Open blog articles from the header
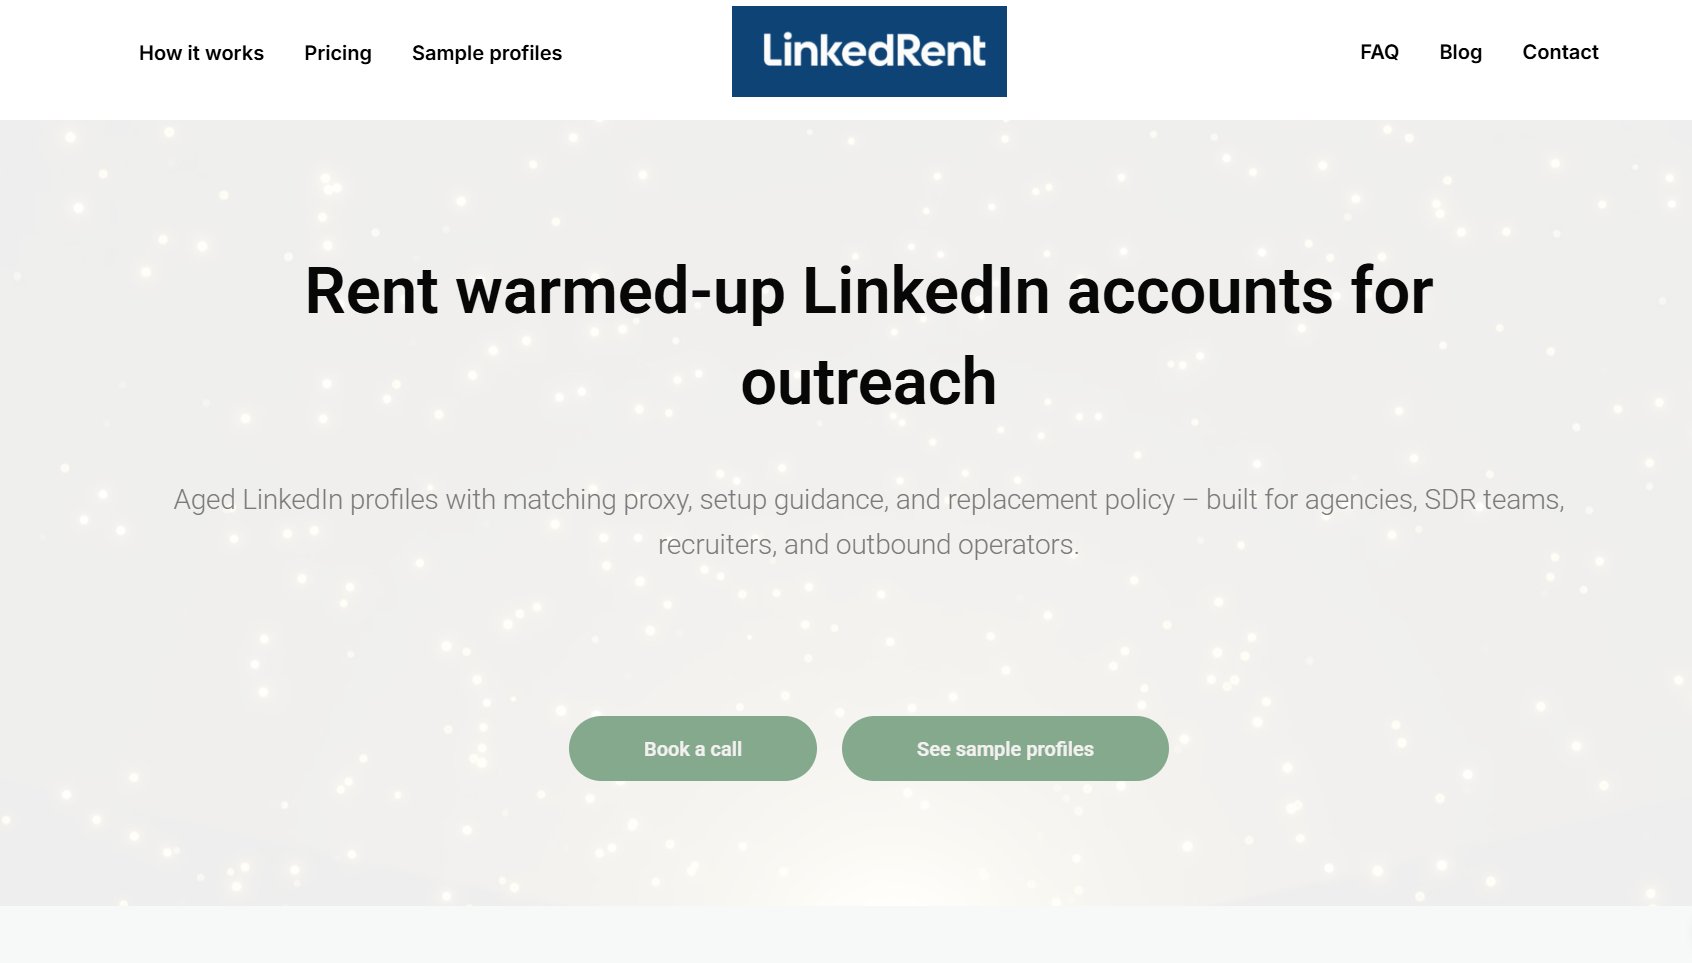 (1461, 52)
